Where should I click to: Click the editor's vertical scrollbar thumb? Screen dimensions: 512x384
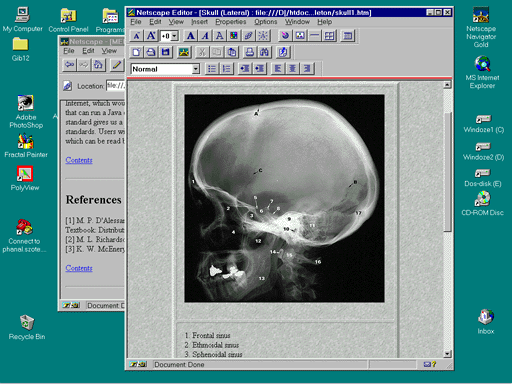tap(447, 172)
